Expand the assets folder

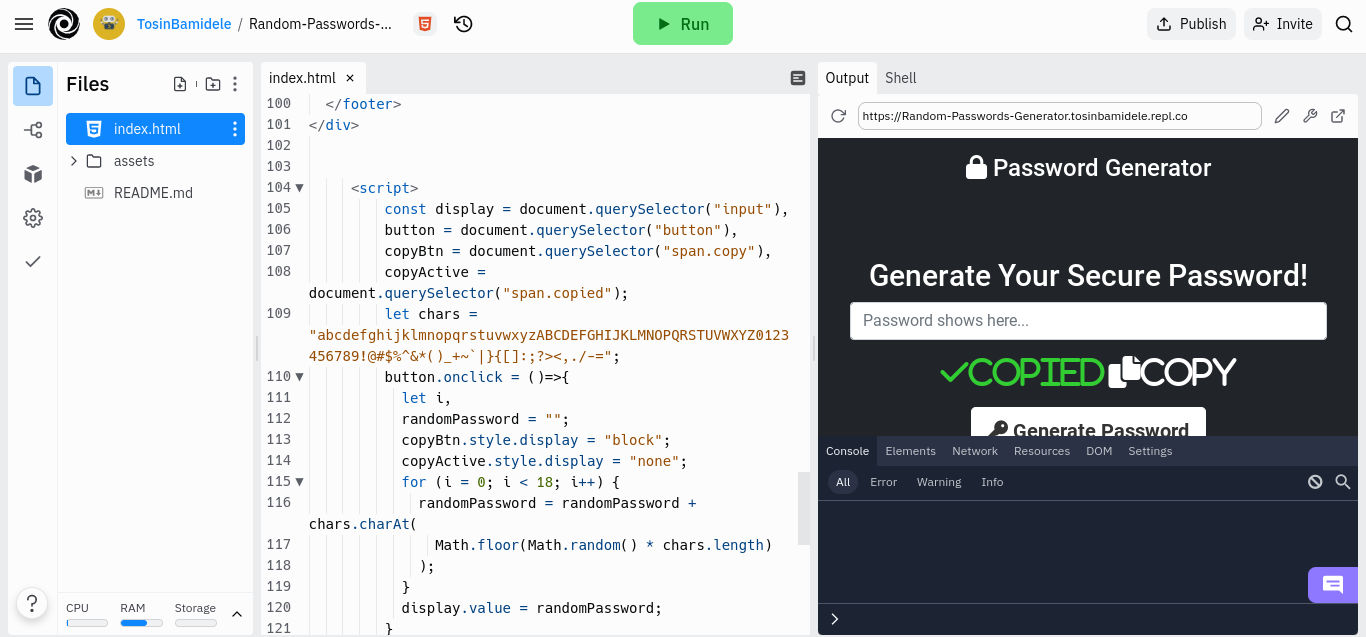point(74,161)
